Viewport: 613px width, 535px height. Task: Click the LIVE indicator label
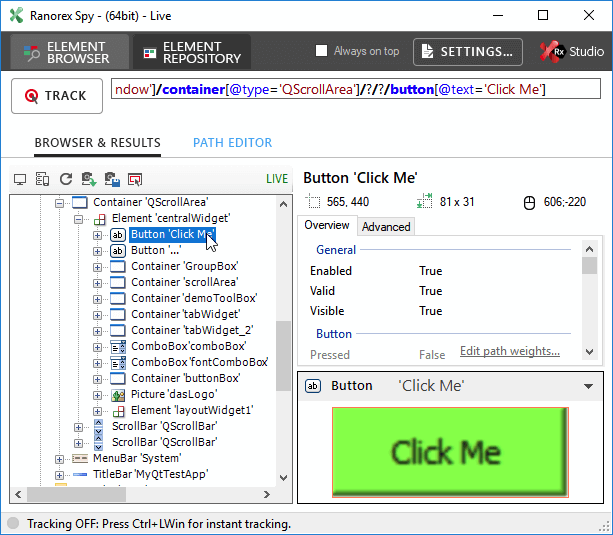pyautogui.click(x=277, y=179)
